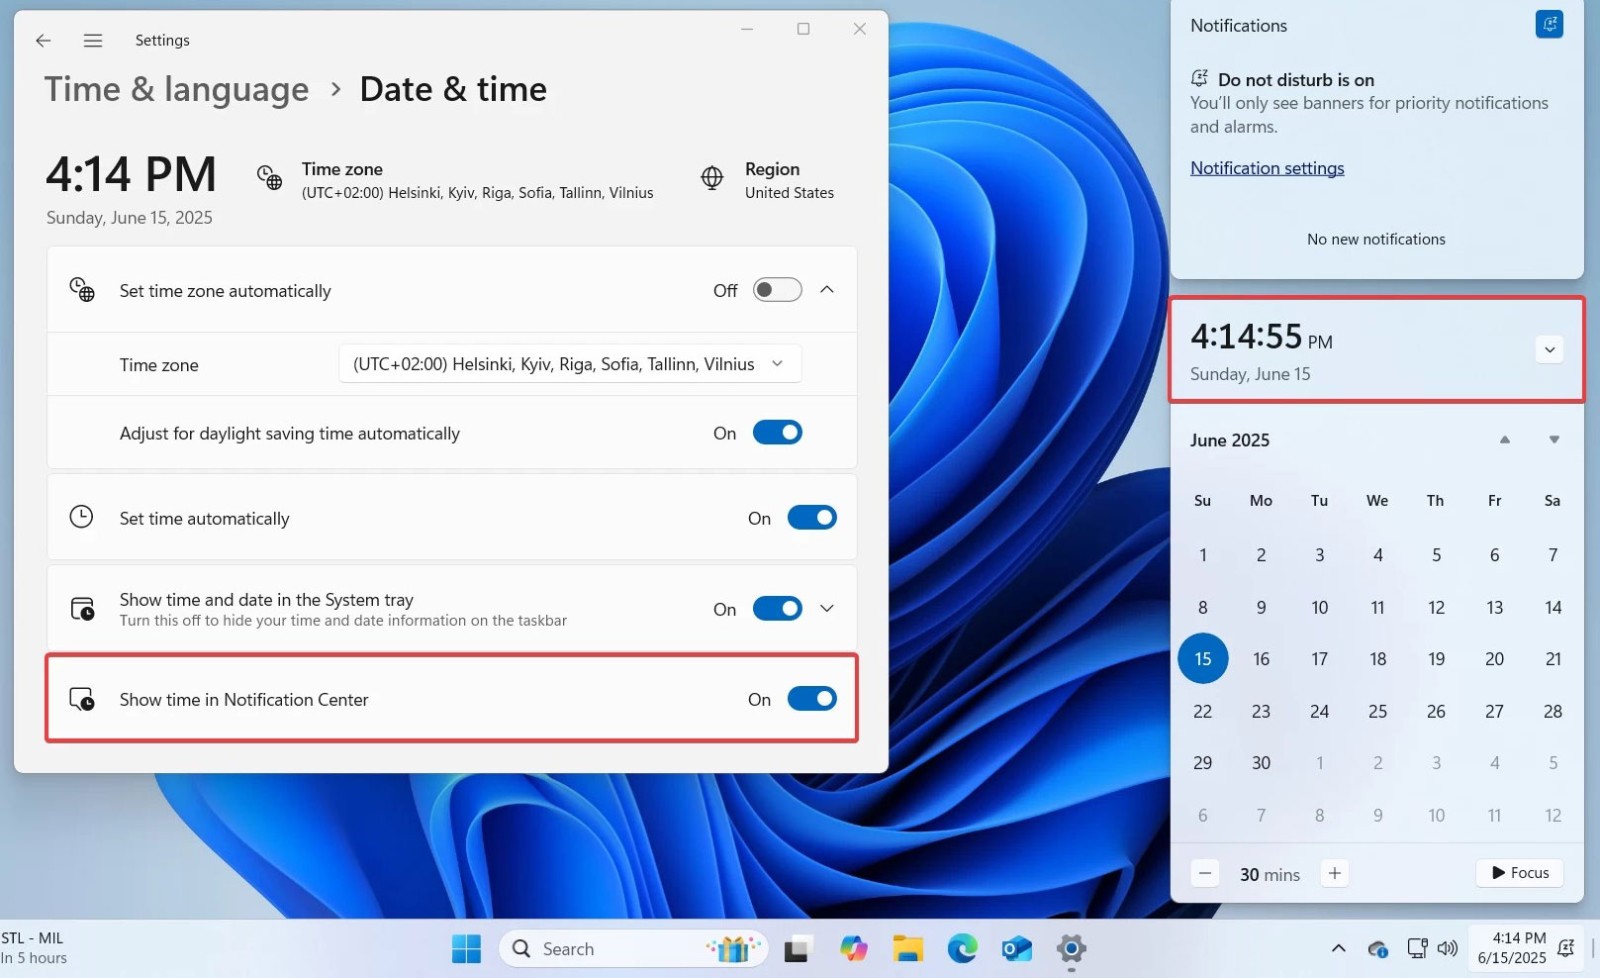Screen dimensions: 1600x978
Task: Collapse the calendar with the chevron button
Action: point(1549,350)
